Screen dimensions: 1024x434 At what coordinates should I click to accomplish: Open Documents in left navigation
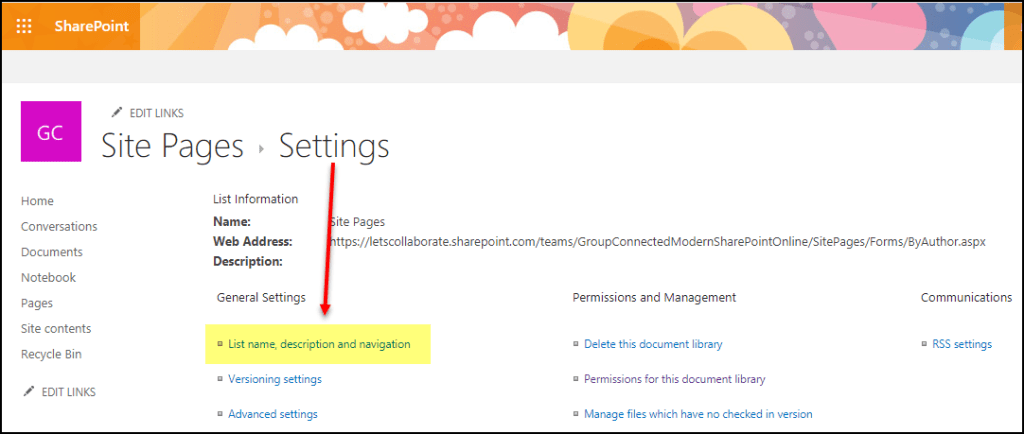(x=52, y=252)
